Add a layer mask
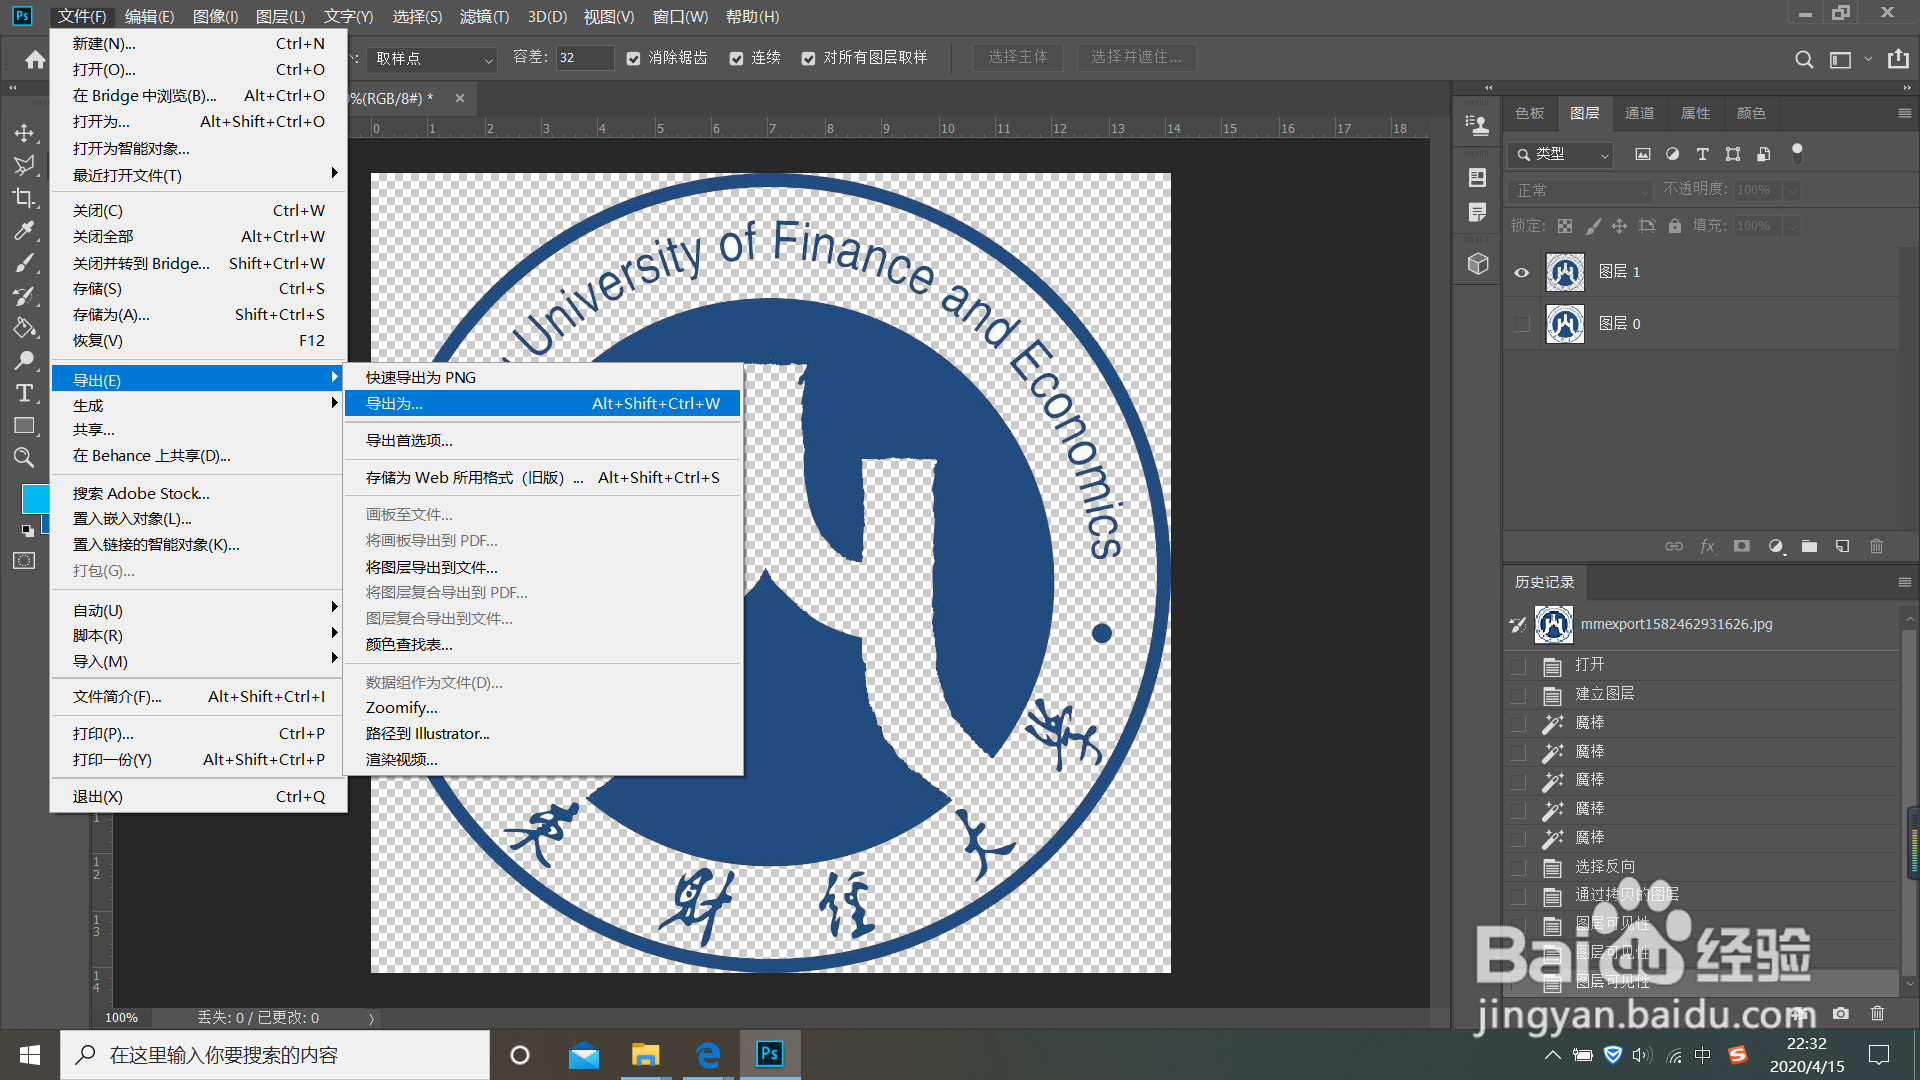This screenshot has width=1920, height=1080. coord(1741,546)
